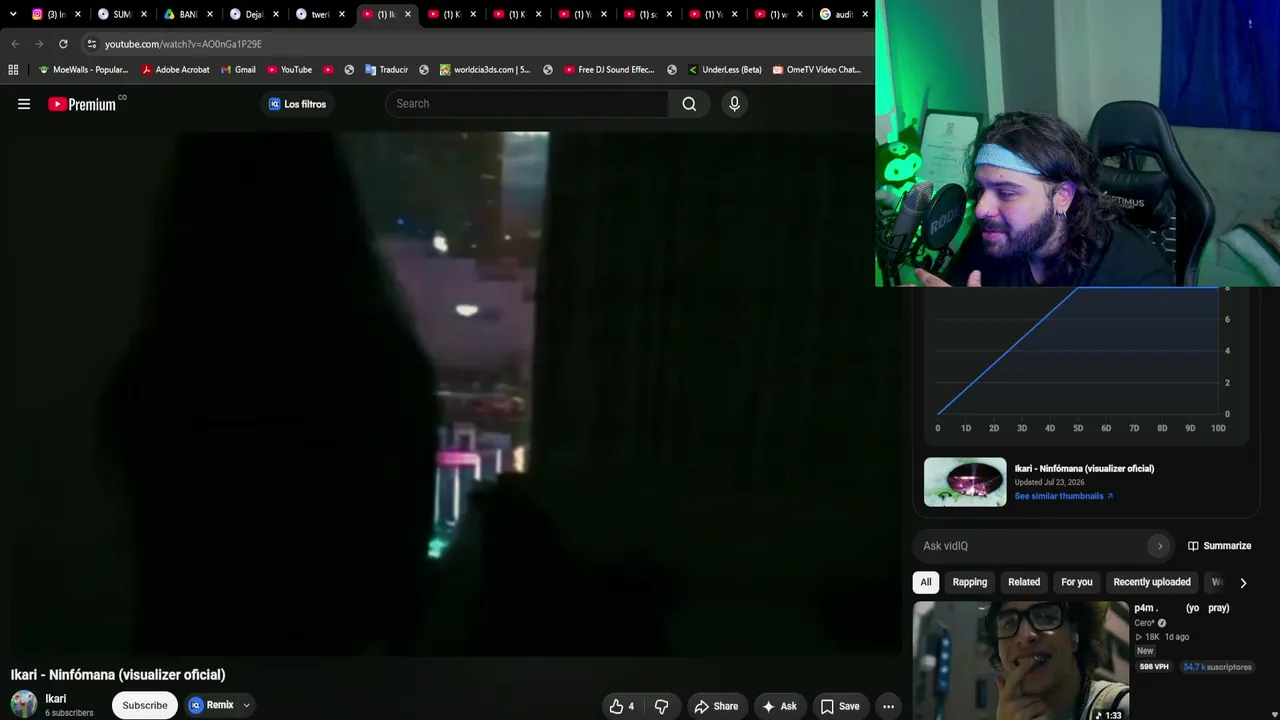Open the OmeTV Video Chat bookmark
The width and height of the screenshot is (1280, 720).
click(816, 70)
